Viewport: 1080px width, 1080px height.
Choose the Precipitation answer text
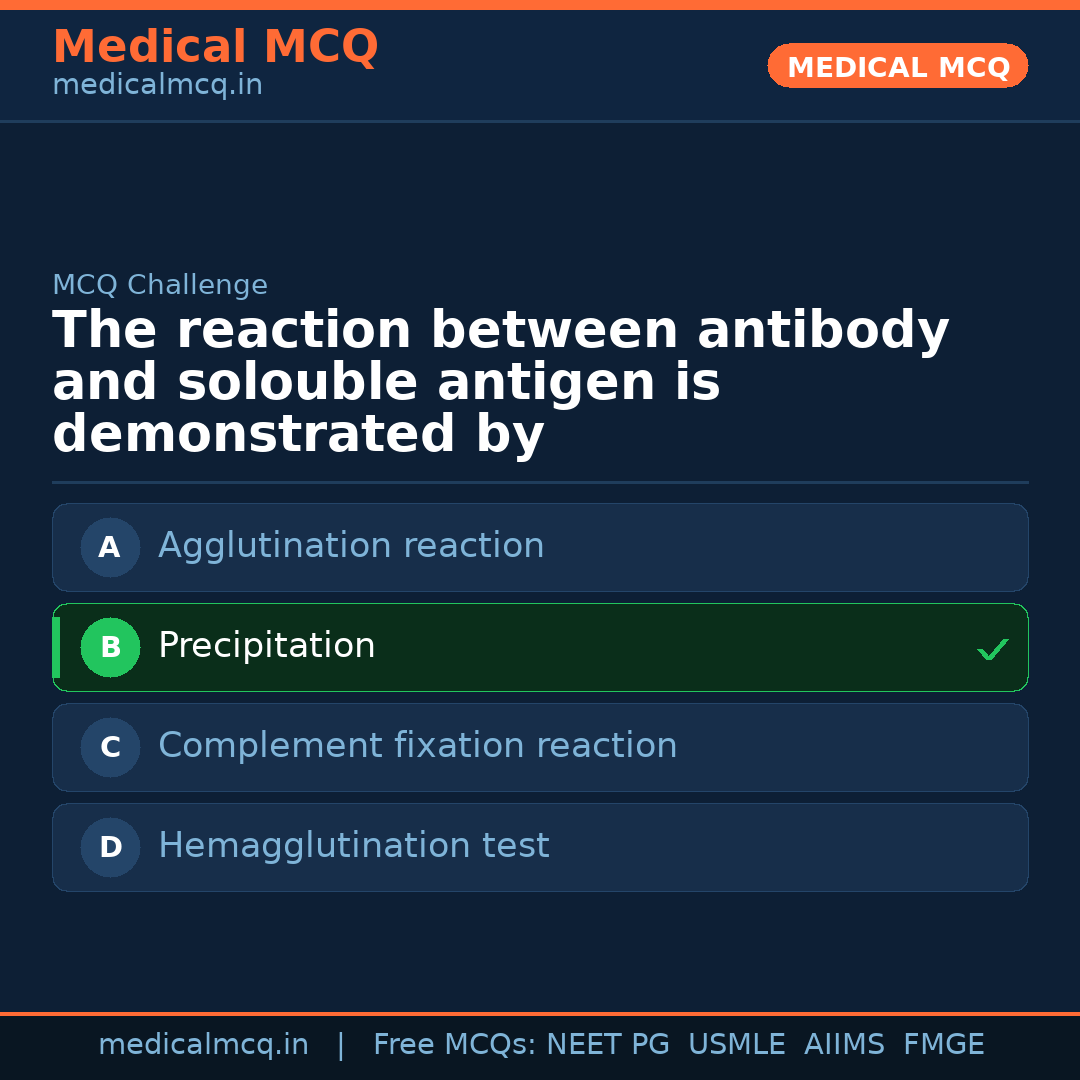point(266,646)
